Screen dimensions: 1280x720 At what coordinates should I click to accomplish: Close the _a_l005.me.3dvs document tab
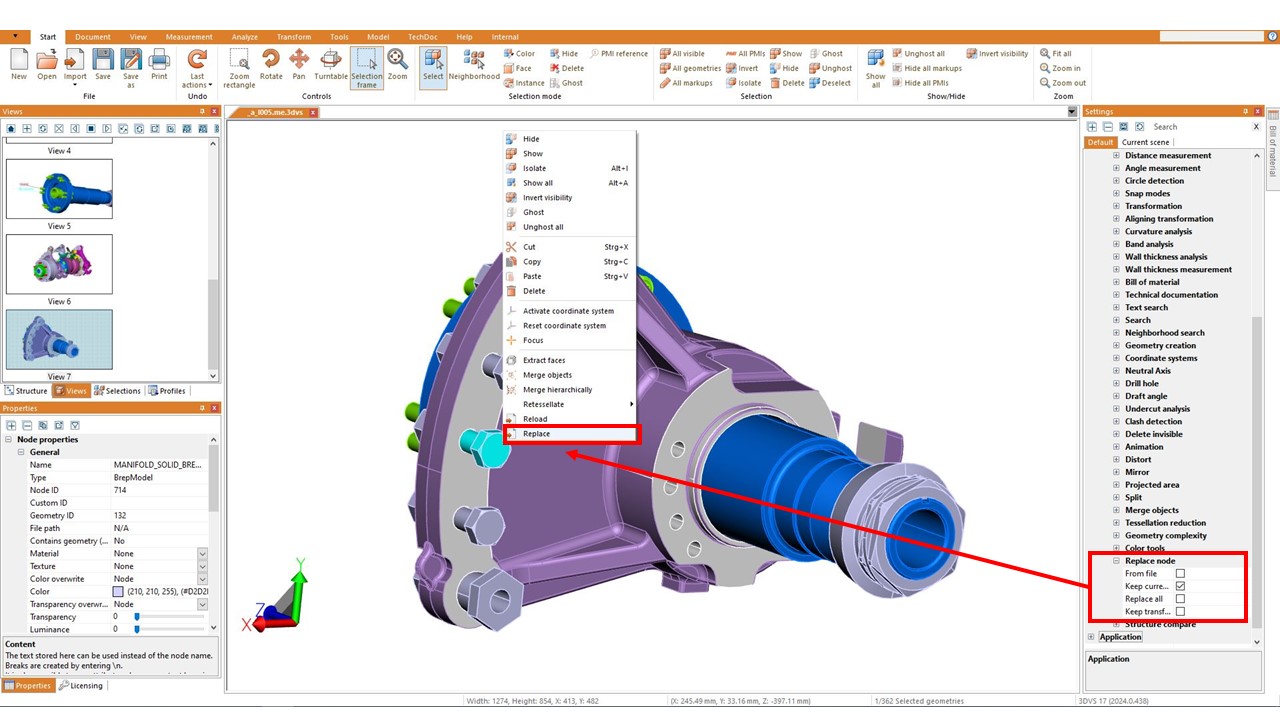coord(312,113)
